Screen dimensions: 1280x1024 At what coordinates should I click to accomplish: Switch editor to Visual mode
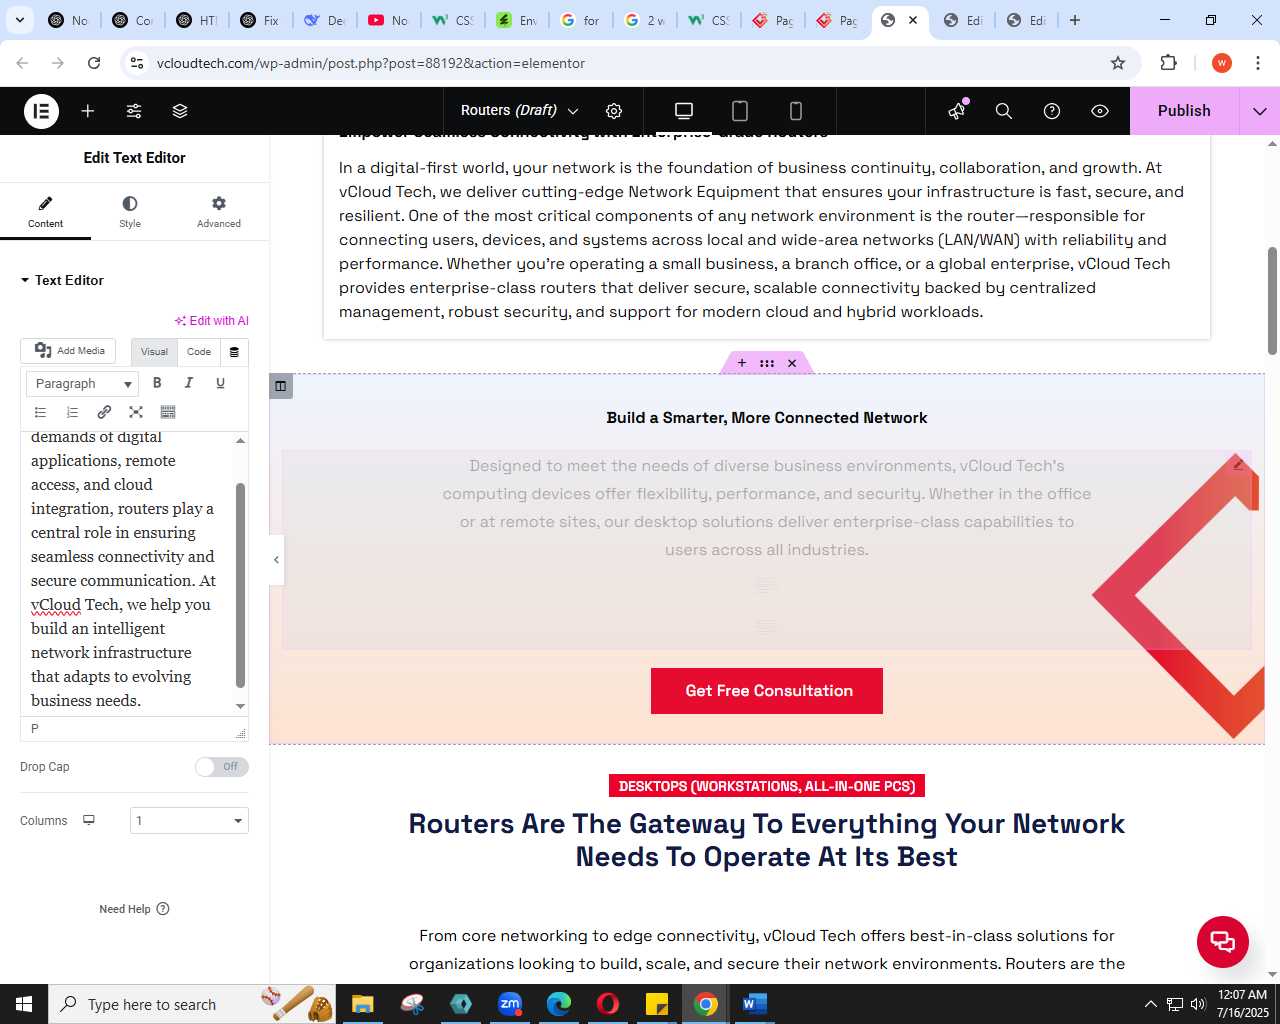click(x=154, y=352)
